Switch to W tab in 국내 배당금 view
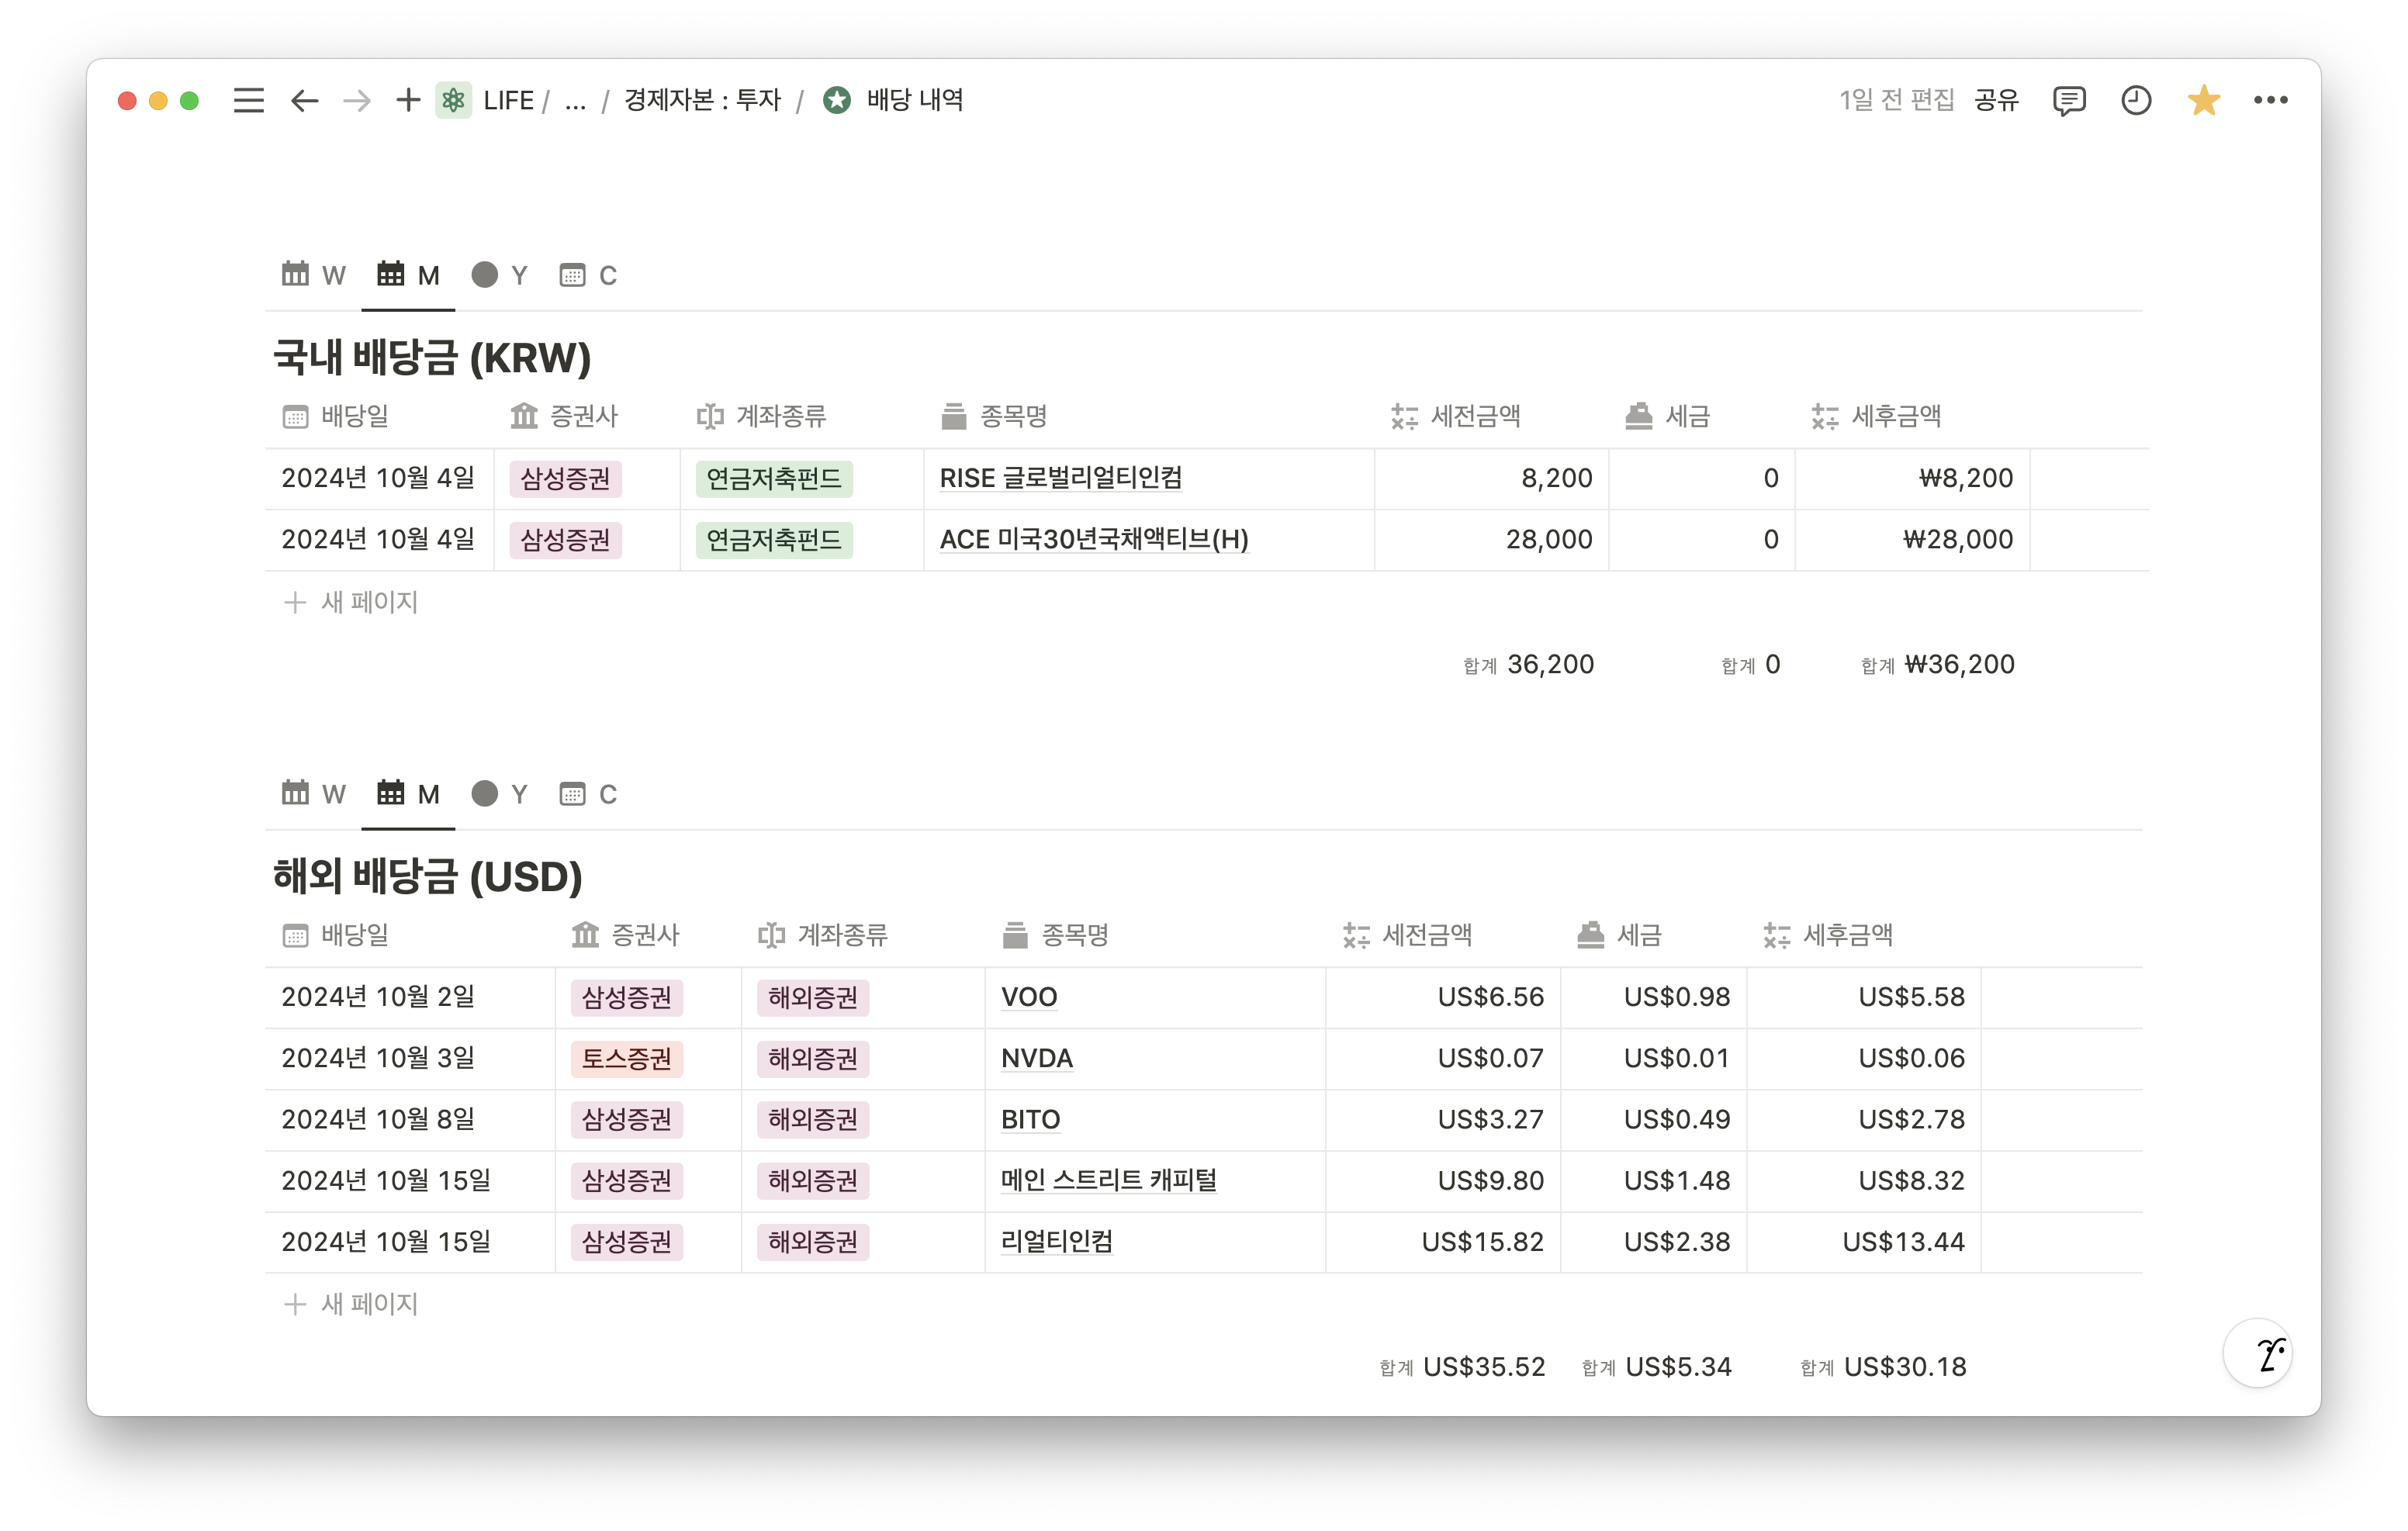 click(314, 275)
